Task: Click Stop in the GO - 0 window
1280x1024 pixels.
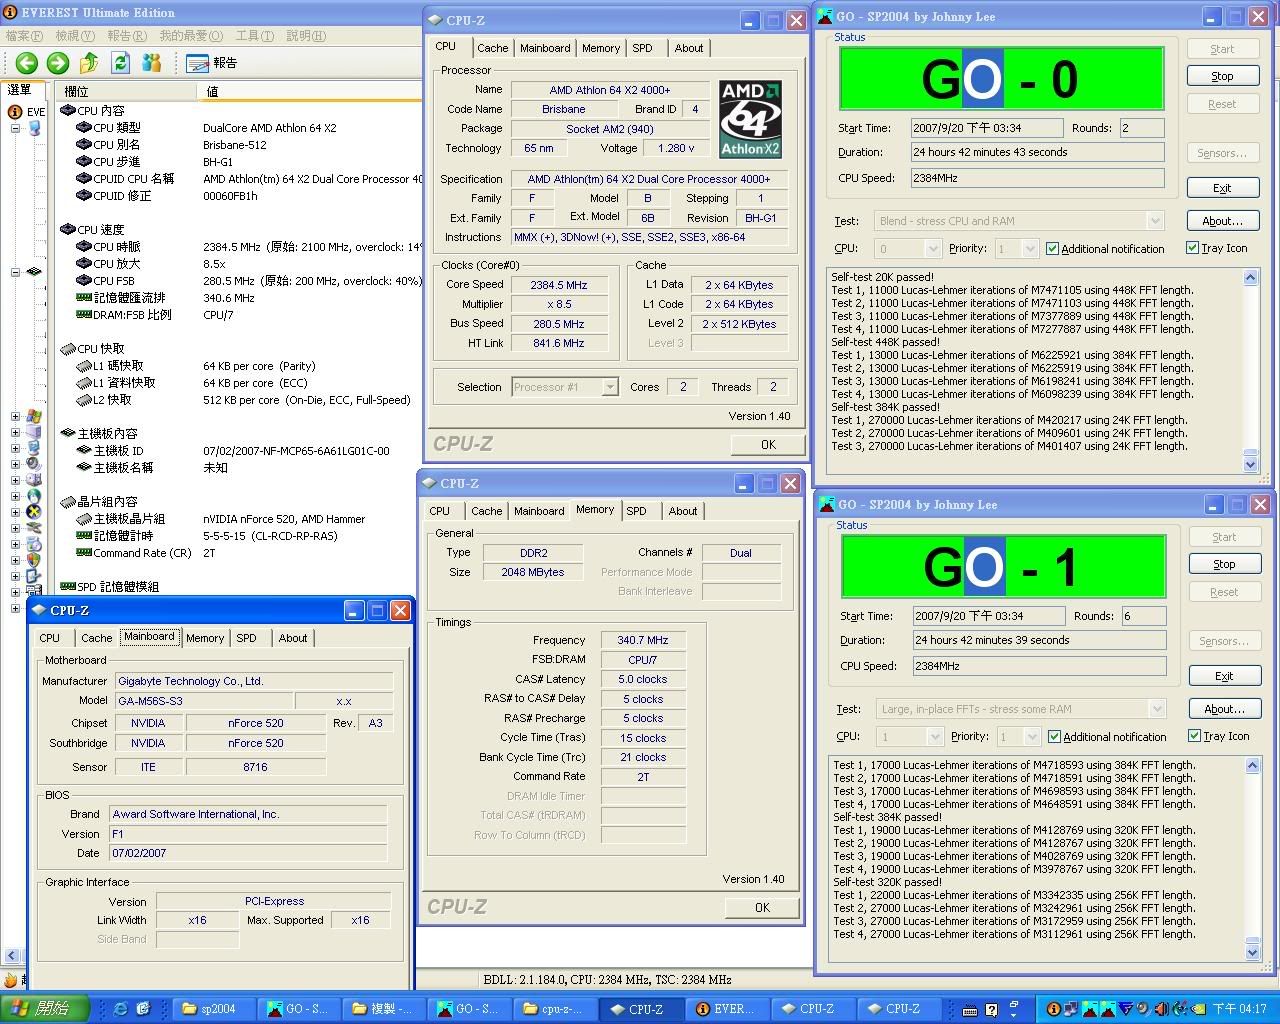Action: click(x=1222, y=76)
